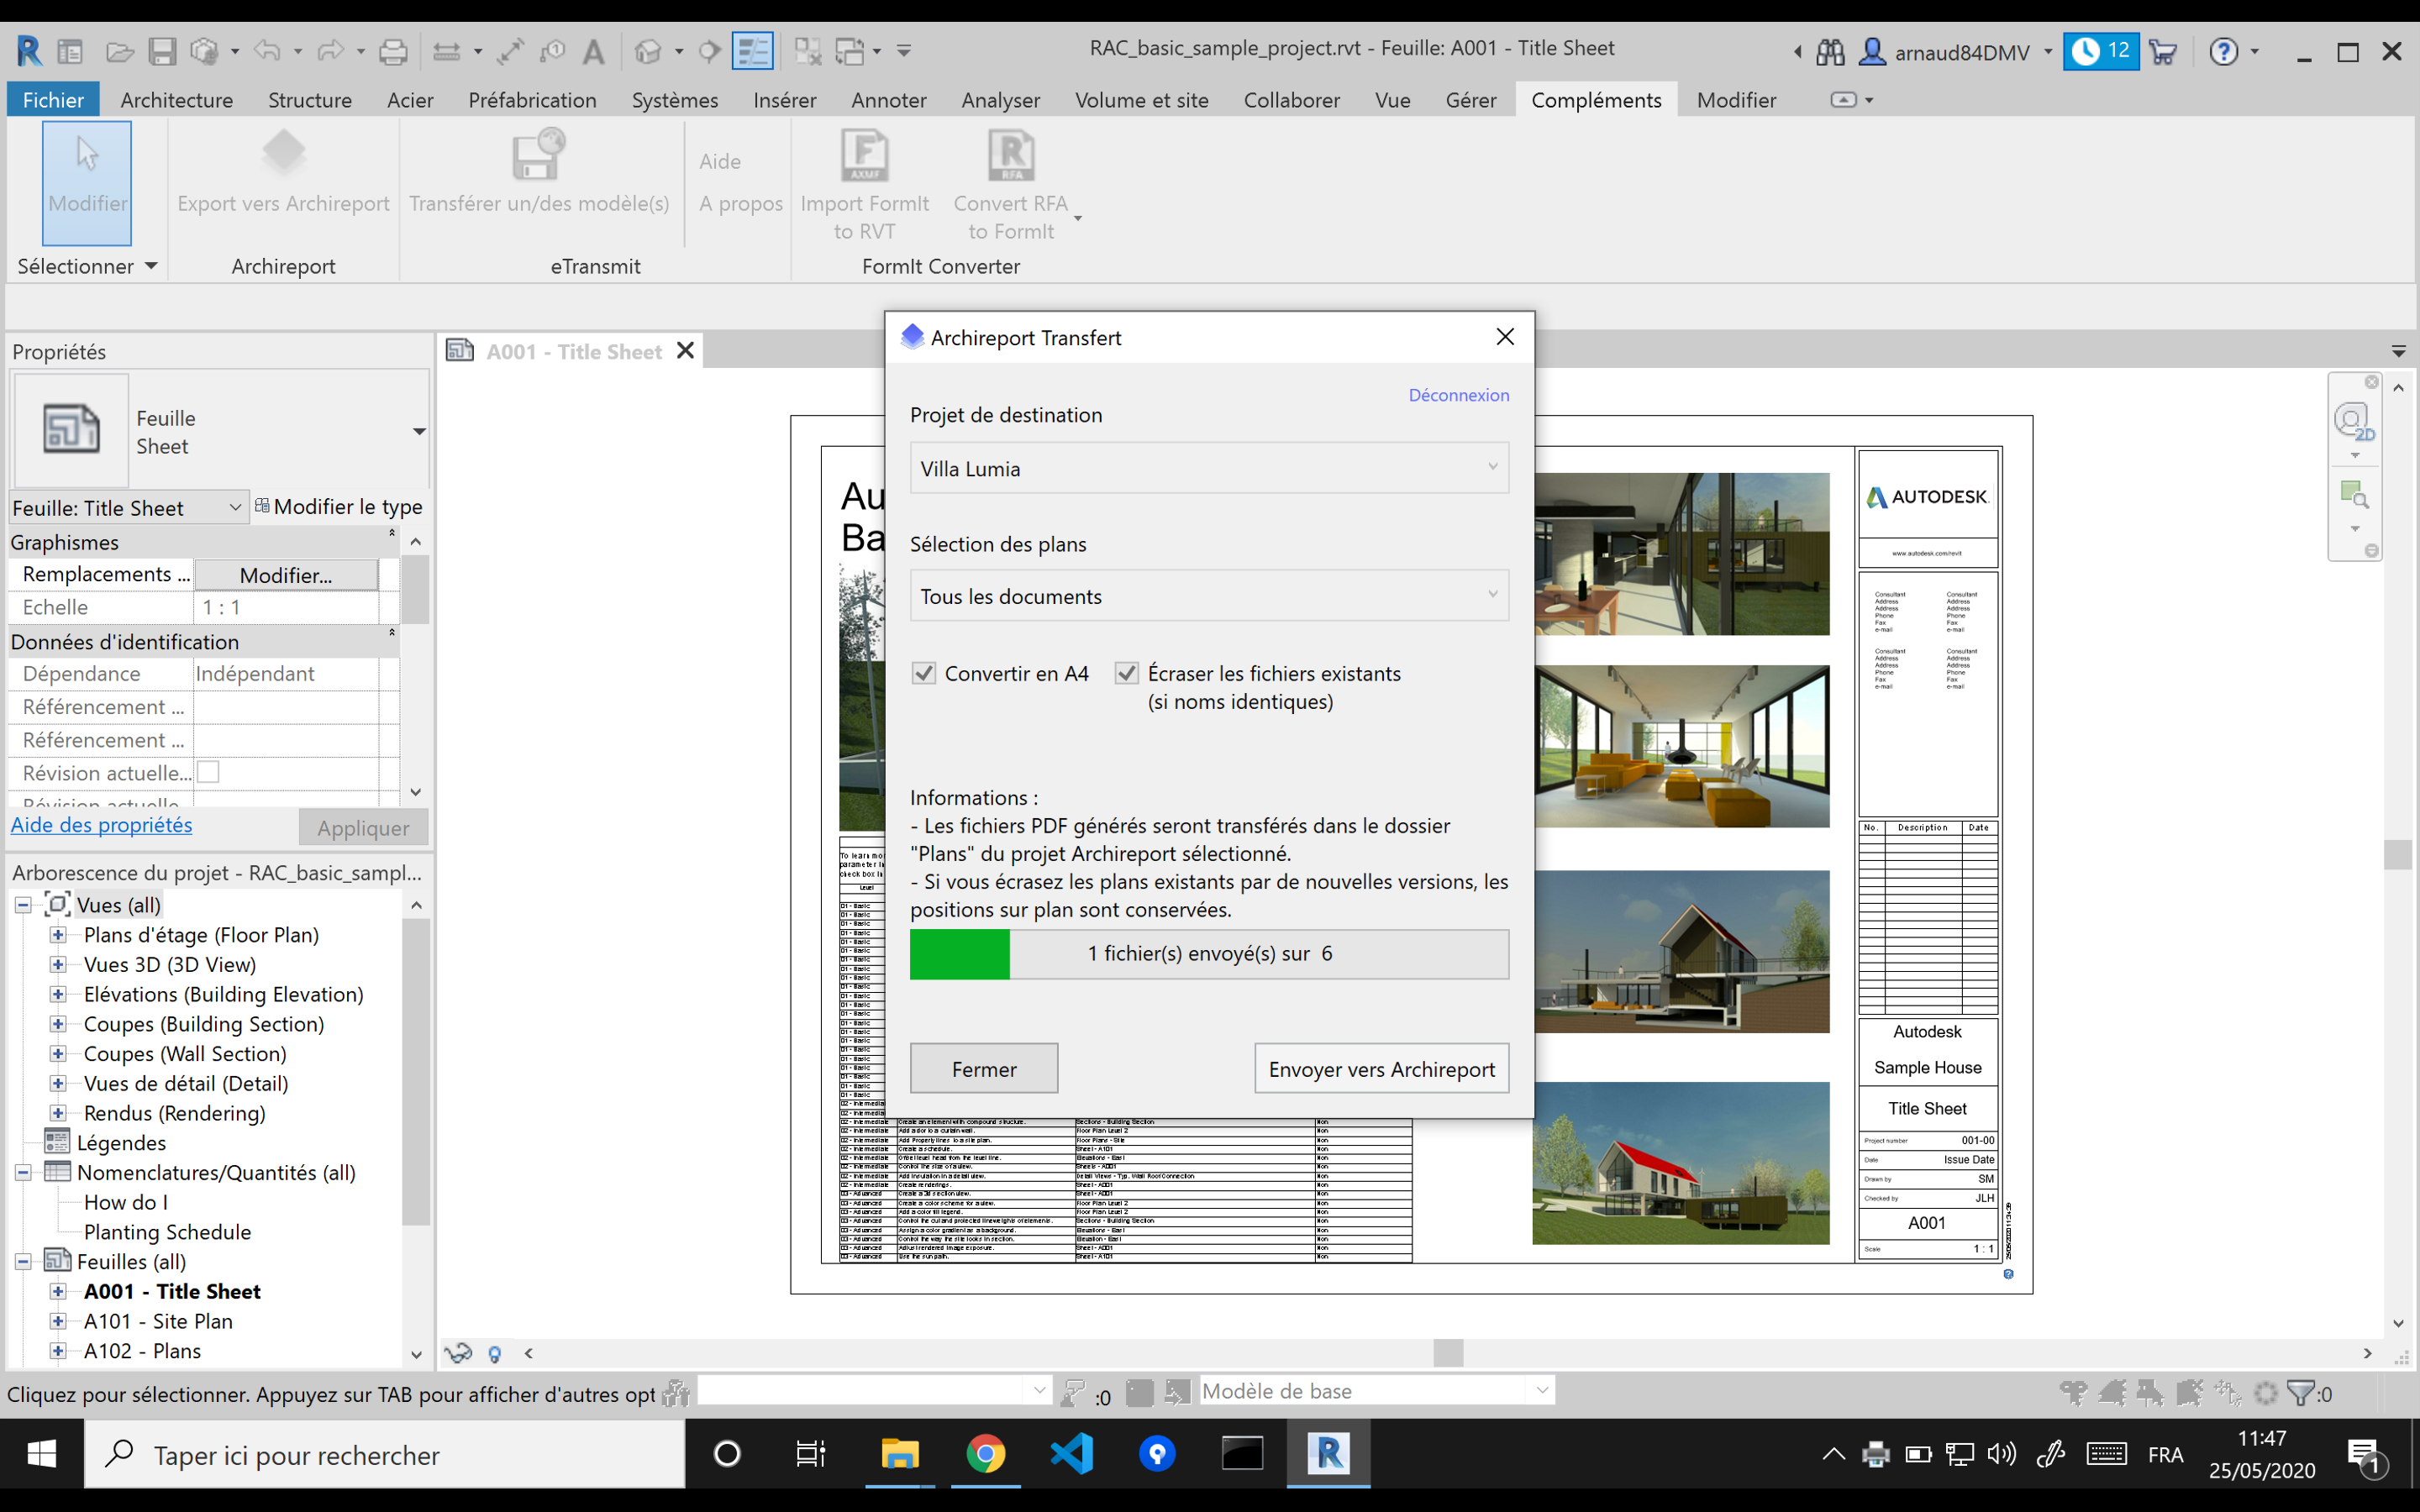Screen dimensions: 2420x1512
Task: Click the Envoyer vers Archireport button
Action: 1381,1069
